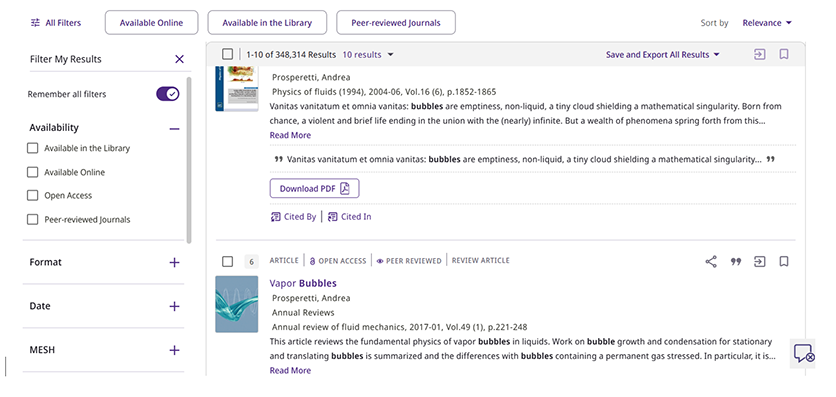Expand the MESH filter section
The image size is (836, 397).
174,350
